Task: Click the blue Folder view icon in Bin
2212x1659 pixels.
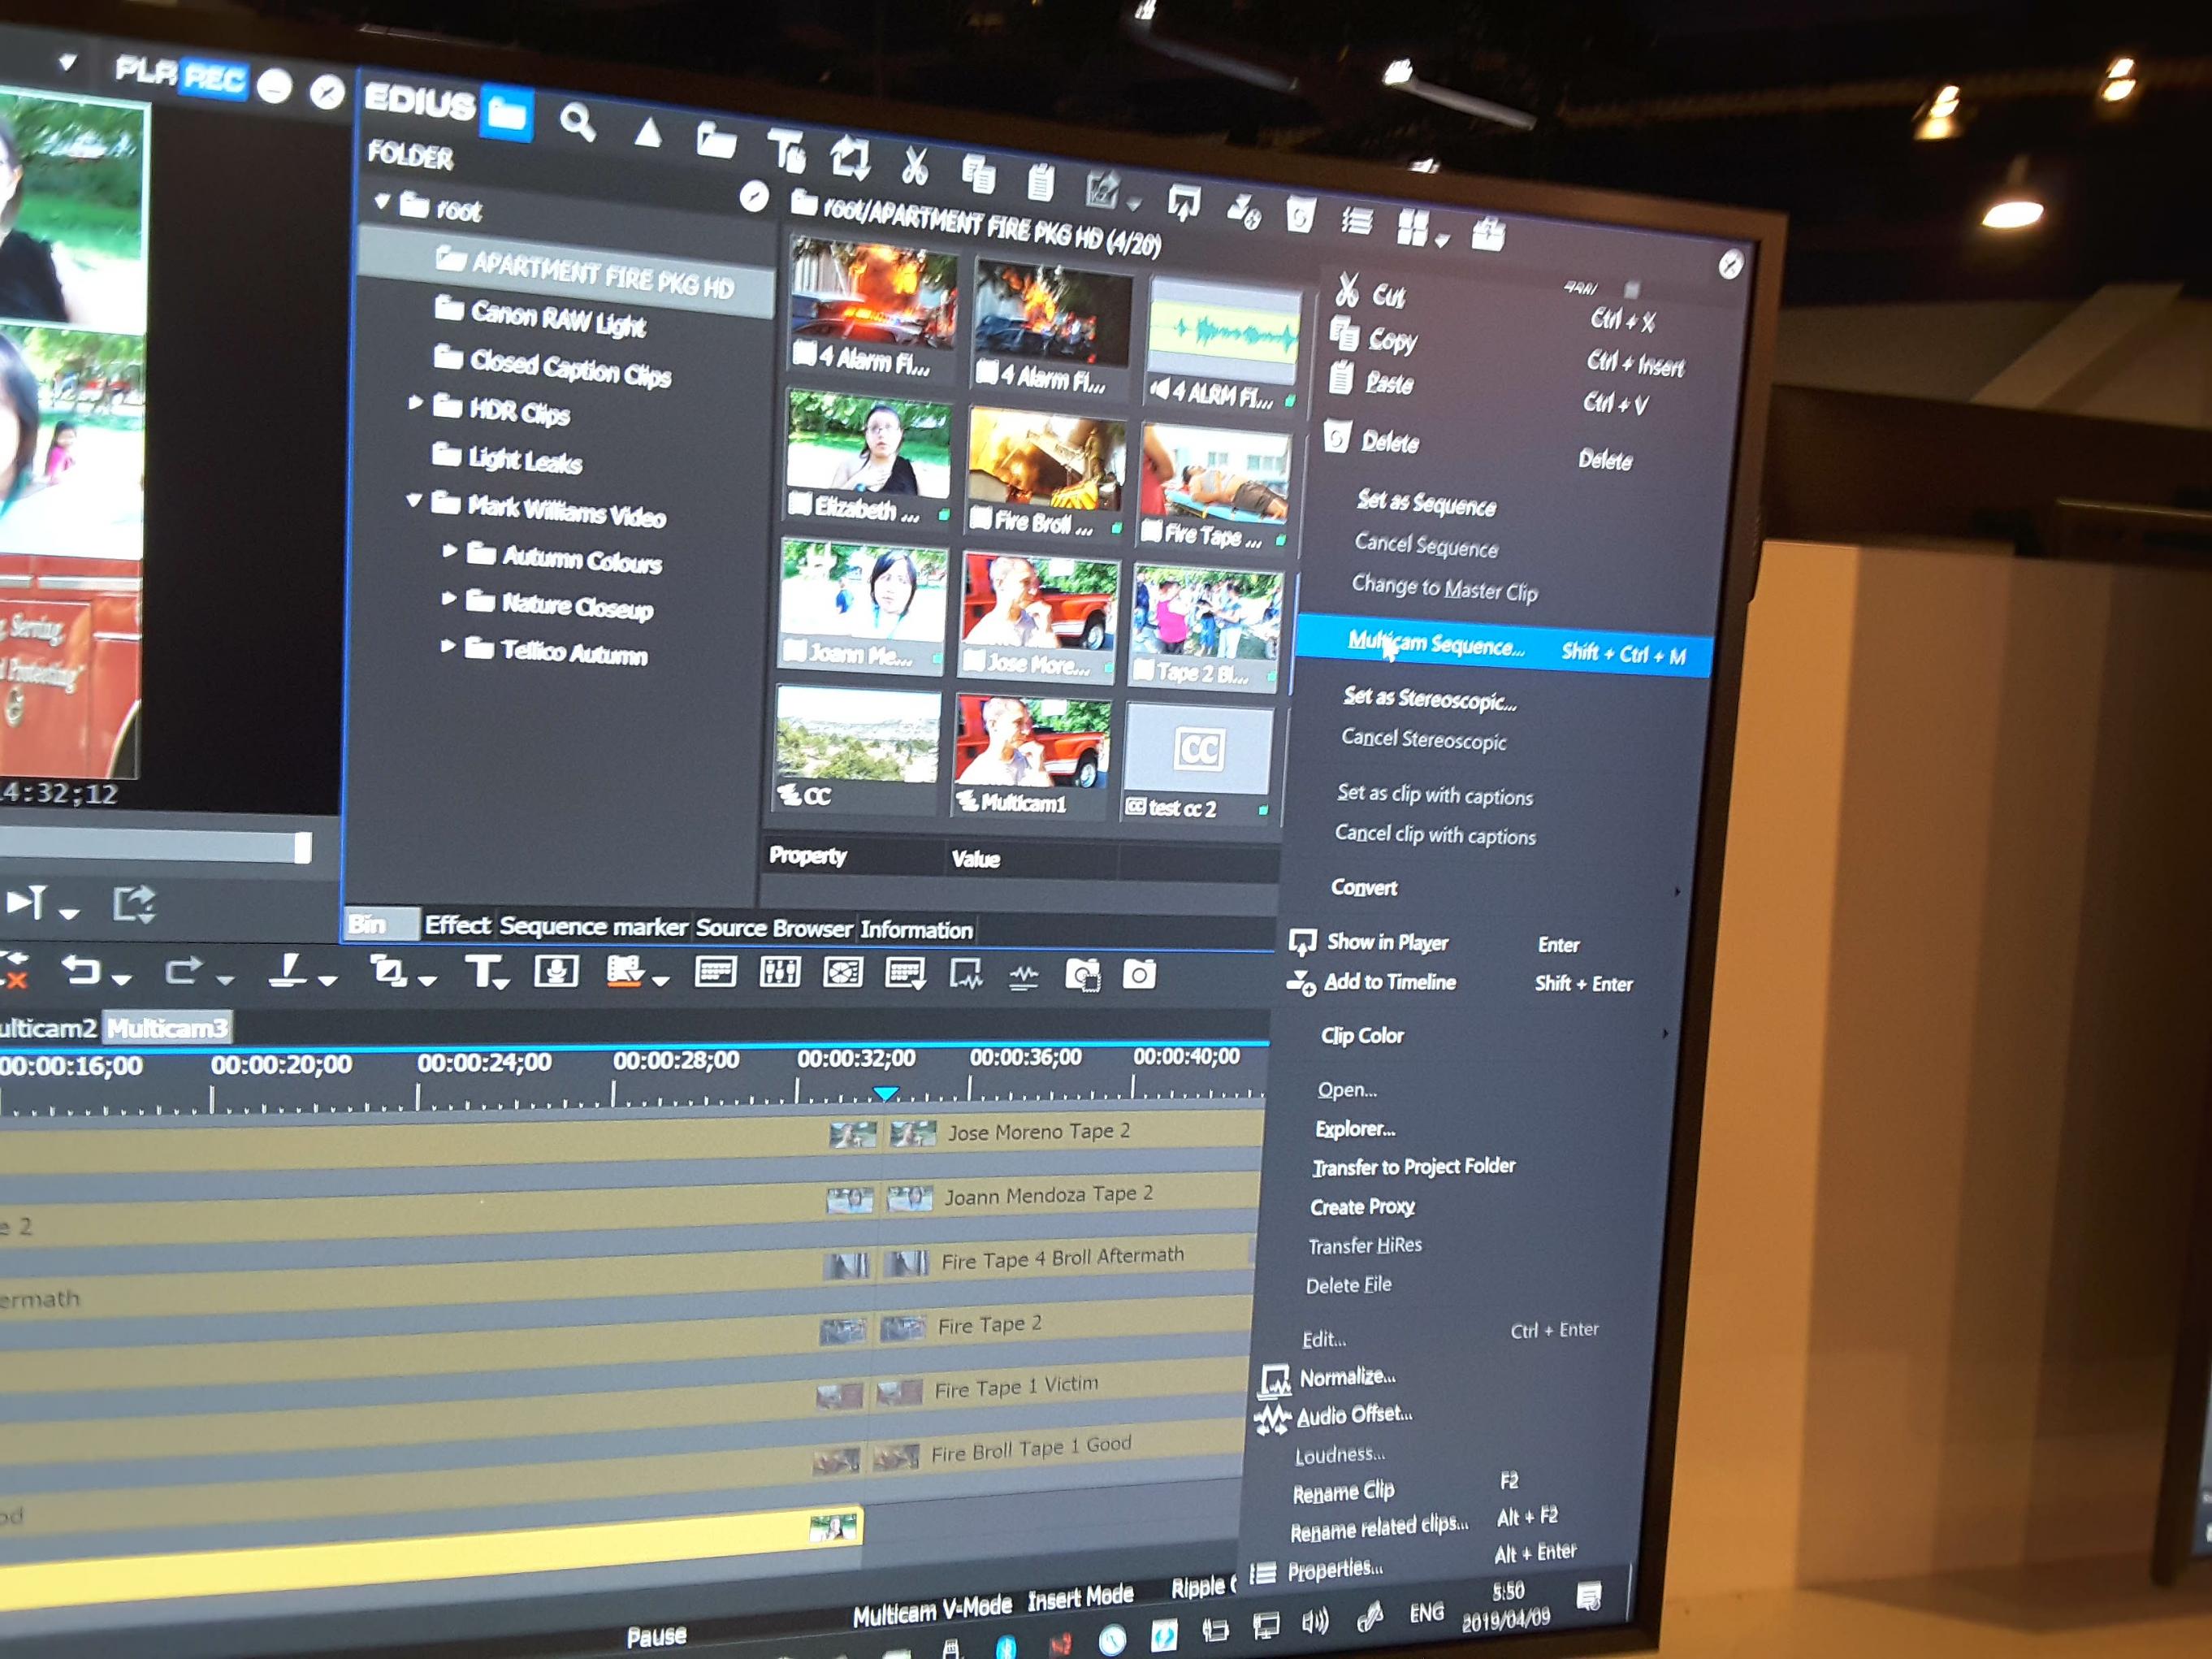Action: (x=506, y=114)
